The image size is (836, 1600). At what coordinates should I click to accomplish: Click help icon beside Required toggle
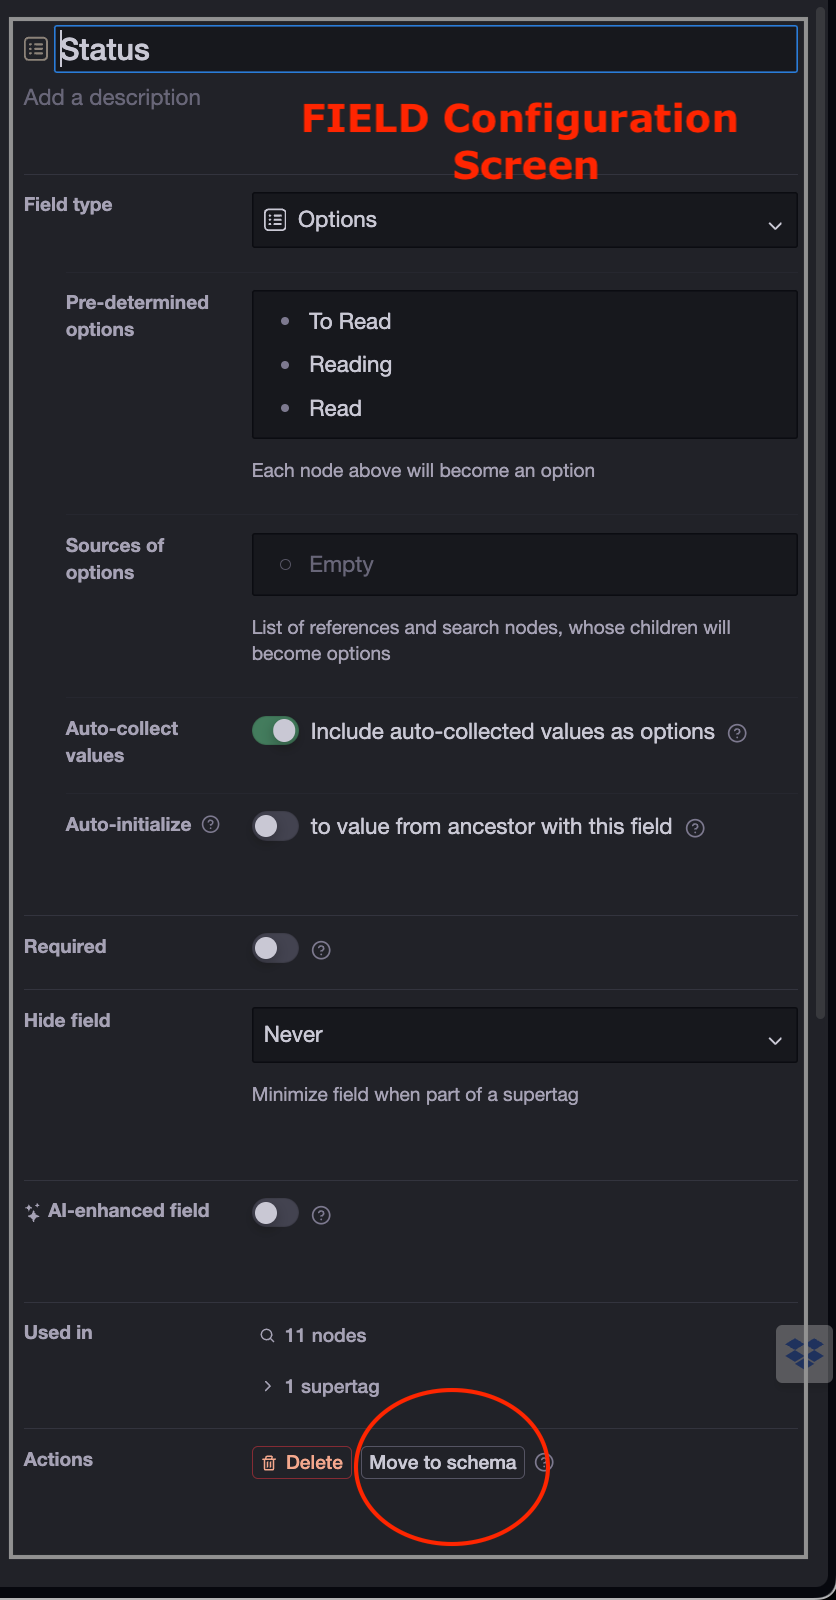coord(321,950)
